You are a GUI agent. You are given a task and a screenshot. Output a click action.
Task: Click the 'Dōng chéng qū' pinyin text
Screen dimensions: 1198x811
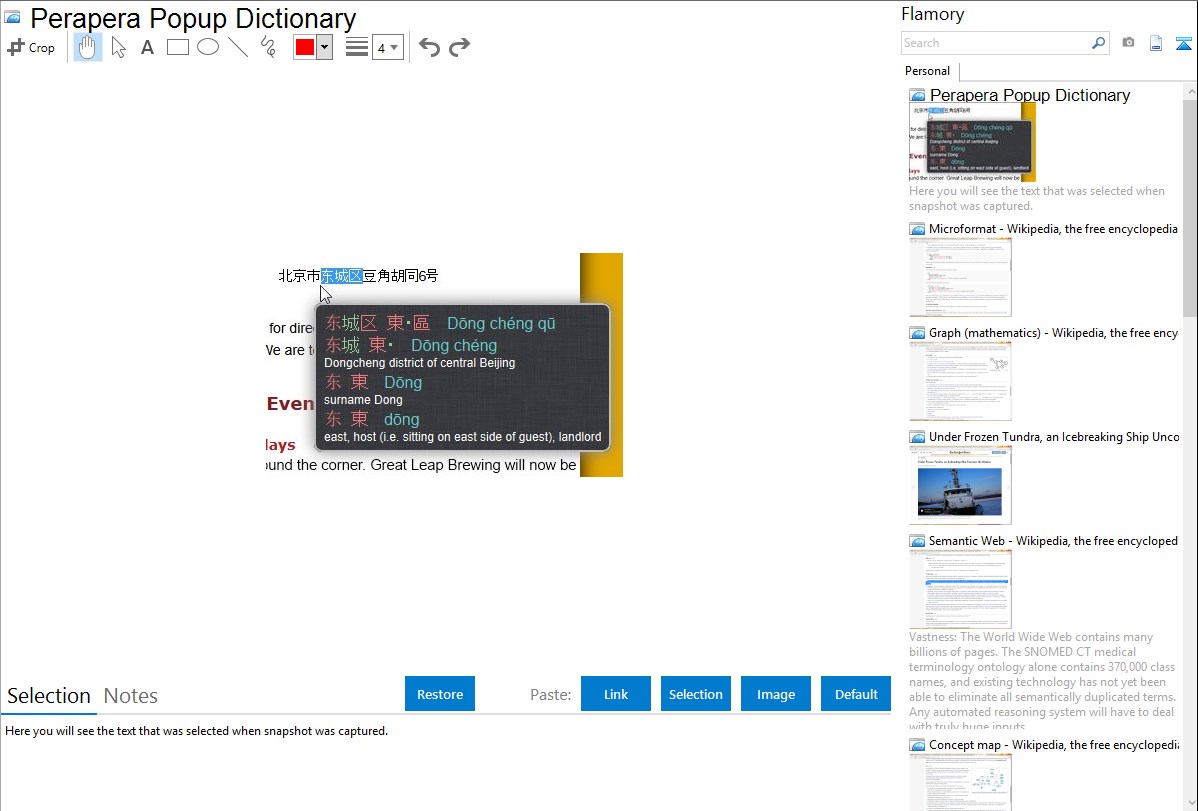(x=501, y=323)
